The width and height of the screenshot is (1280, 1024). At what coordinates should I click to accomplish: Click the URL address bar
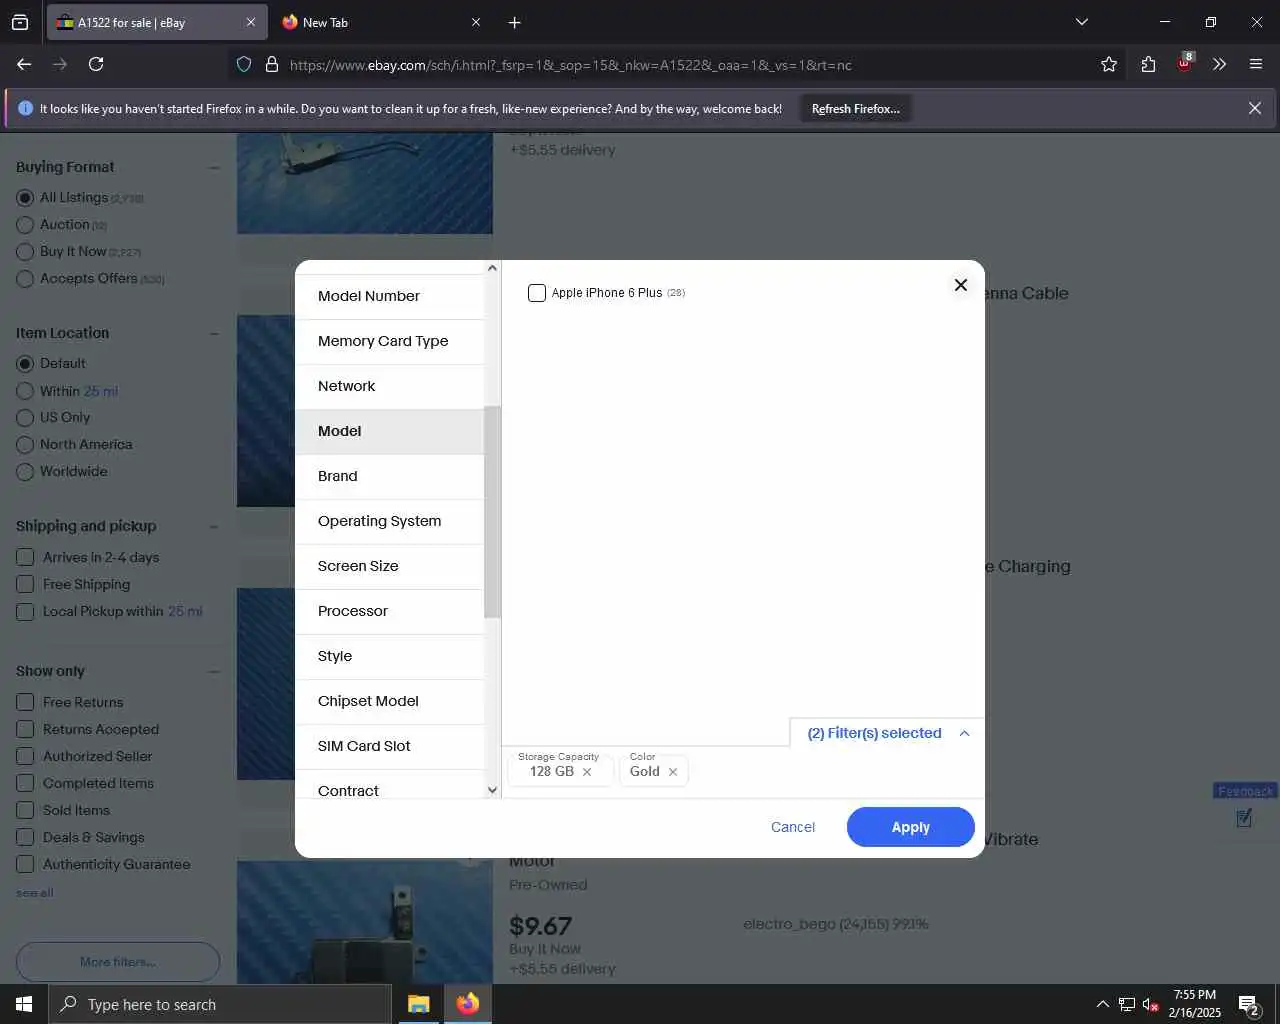click(x=660, y=65)
